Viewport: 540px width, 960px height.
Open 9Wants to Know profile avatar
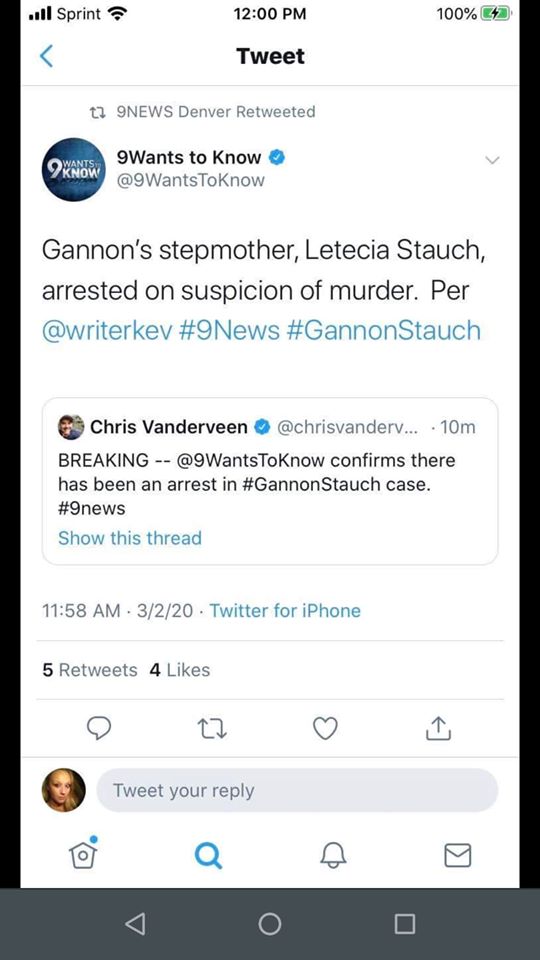click(x=73, y=170)
